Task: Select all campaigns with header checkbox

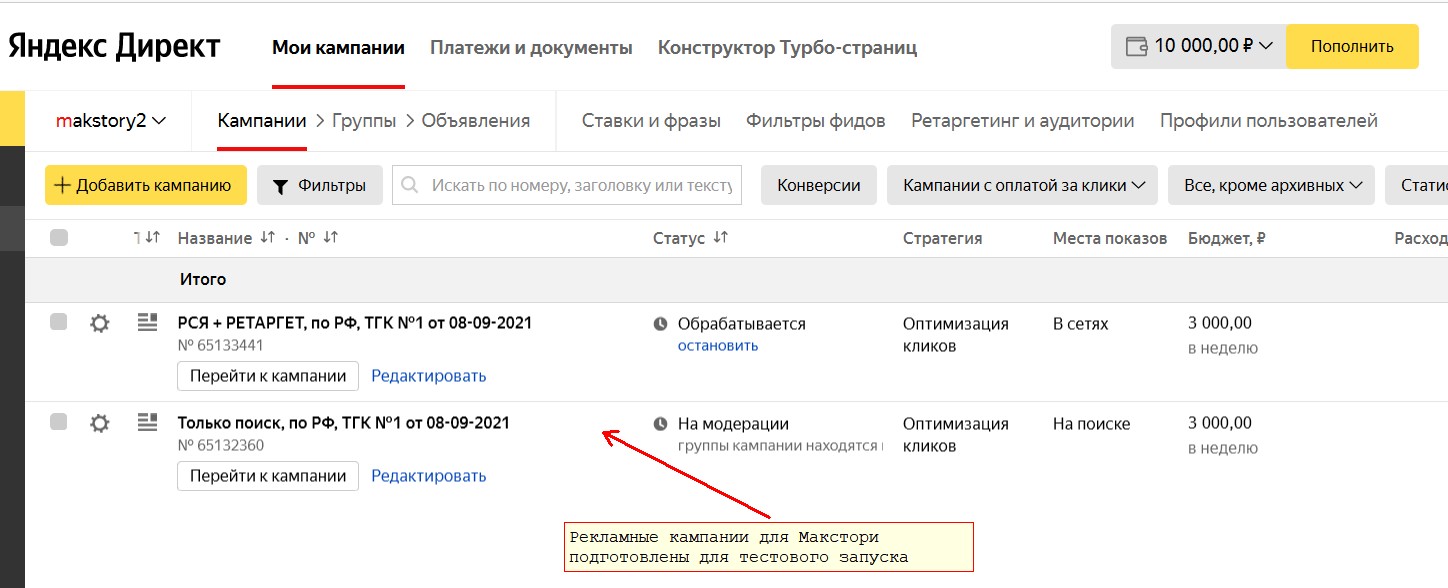Action: click(x=59, y=238)
